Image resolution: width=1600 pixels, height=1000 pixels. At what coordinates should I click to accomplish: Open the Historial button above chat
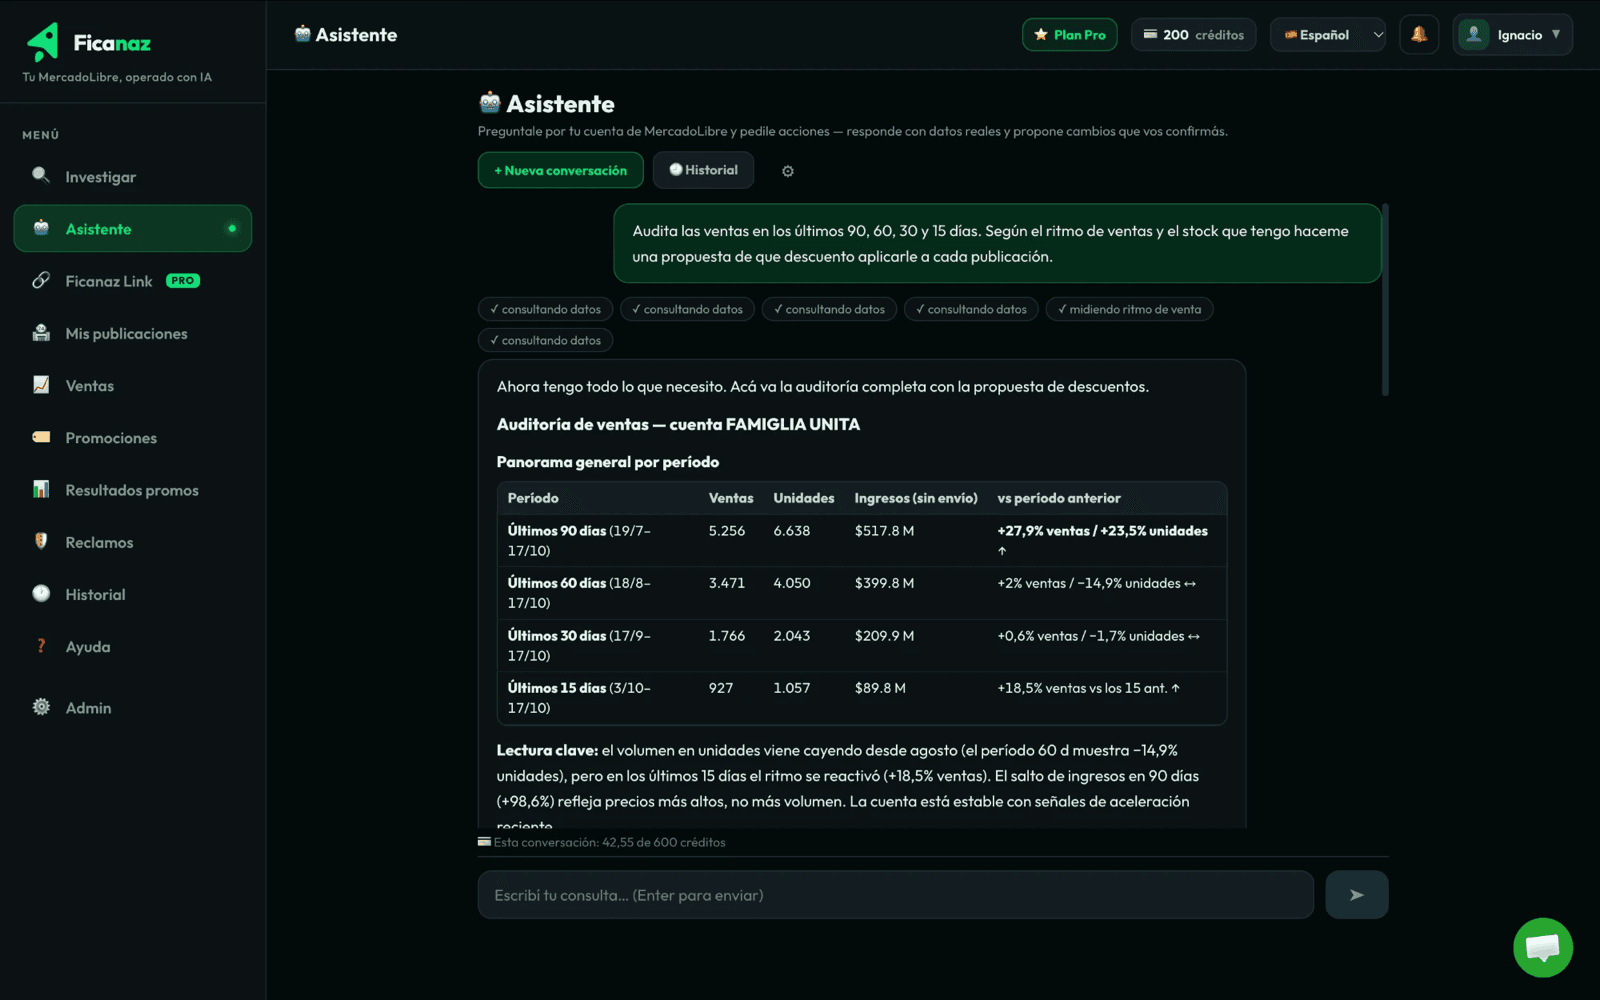coord(704,170)
